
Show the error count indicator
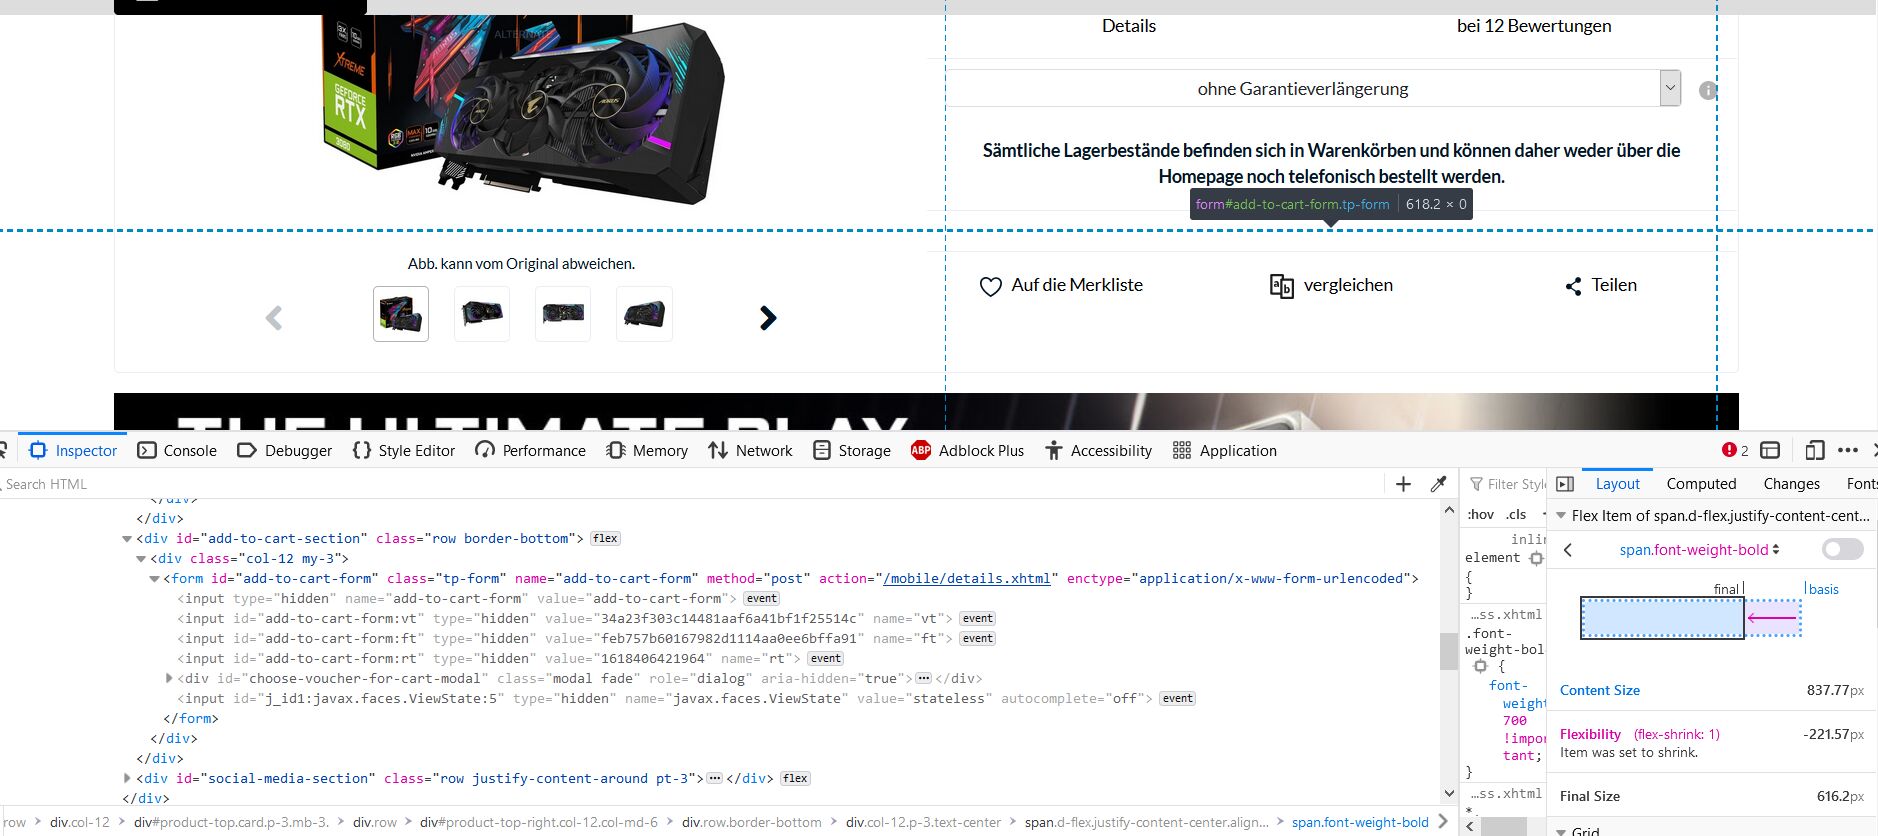(x=1735, y=450)
